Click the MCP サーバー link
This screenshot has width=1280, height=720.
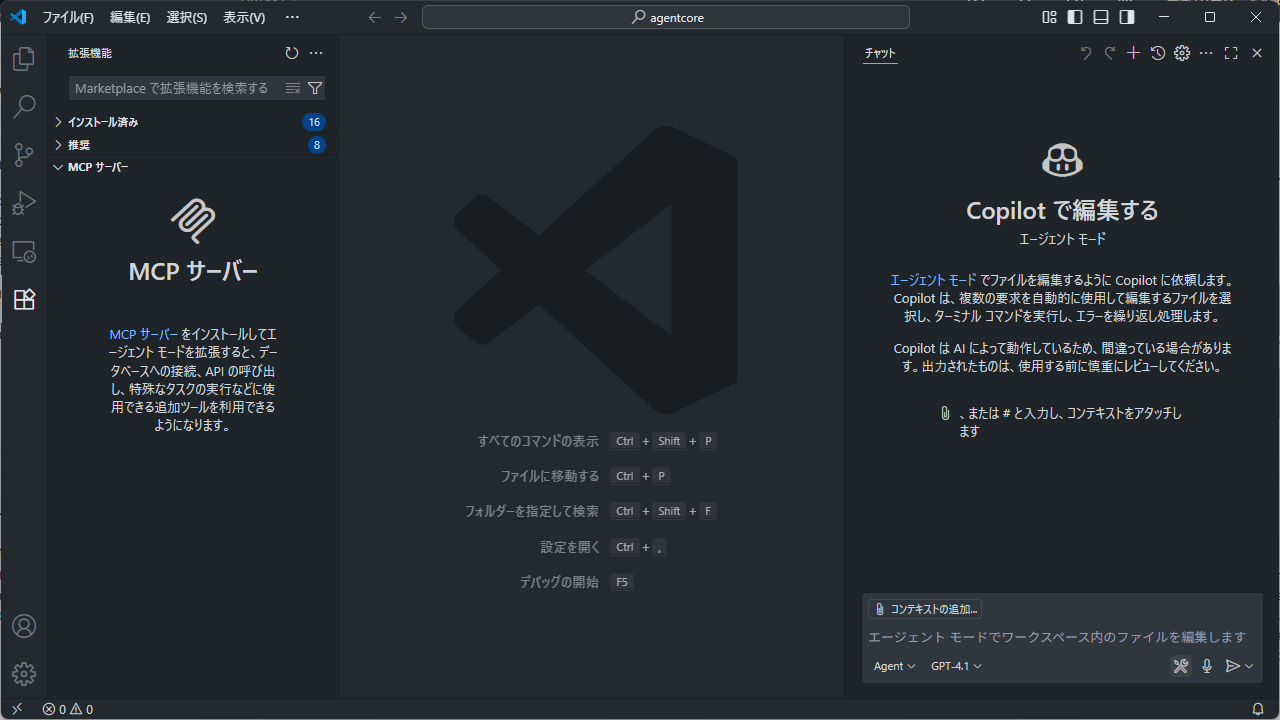pyautogui.click(x=143, y=334)
